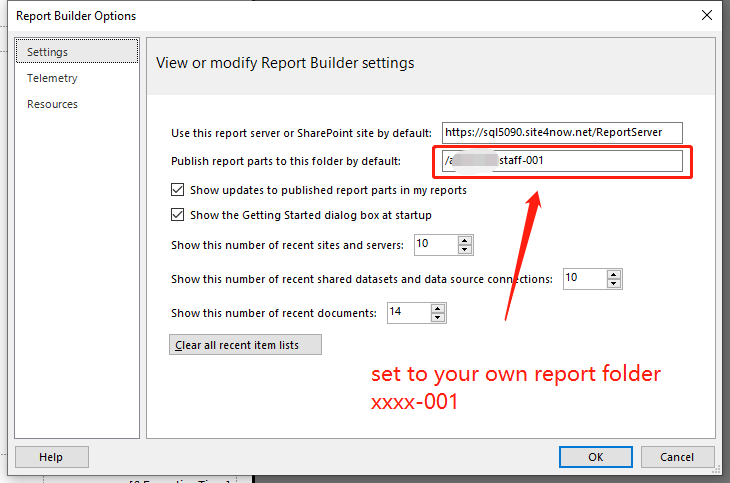Decrease recent sites and servers count
Viewport: 730px width, 483px height.
(464, 249)
